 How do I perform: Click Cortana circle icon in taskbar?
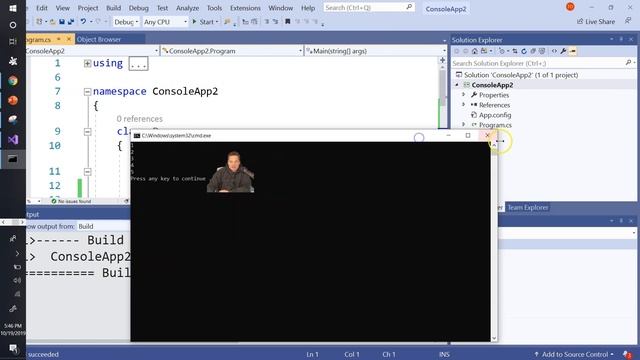click(x=13, y=25)
